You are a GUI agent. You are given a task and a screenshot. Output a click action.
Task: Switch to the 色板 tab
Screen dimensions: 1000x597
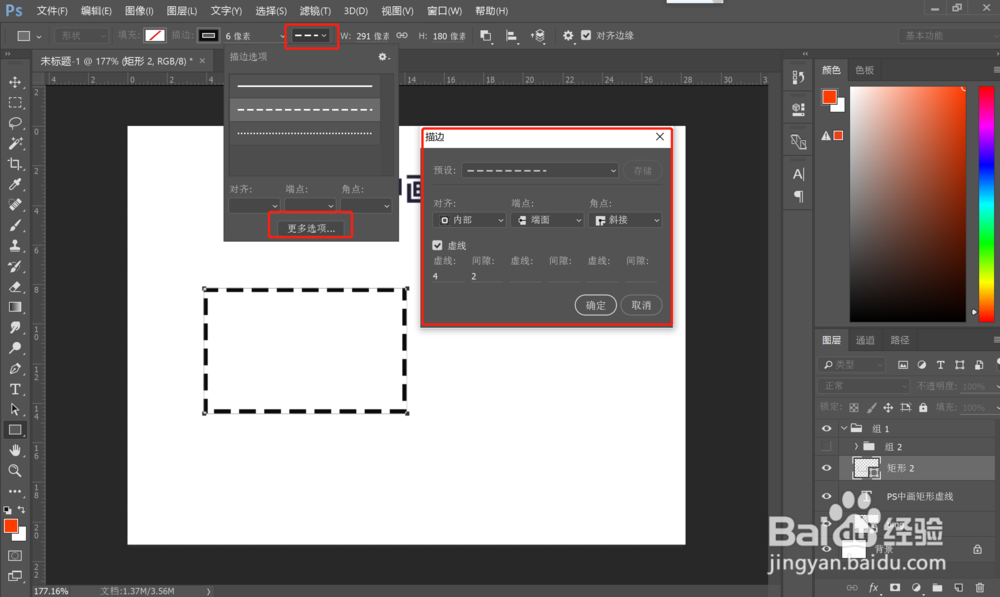click(x=865, y=70)
